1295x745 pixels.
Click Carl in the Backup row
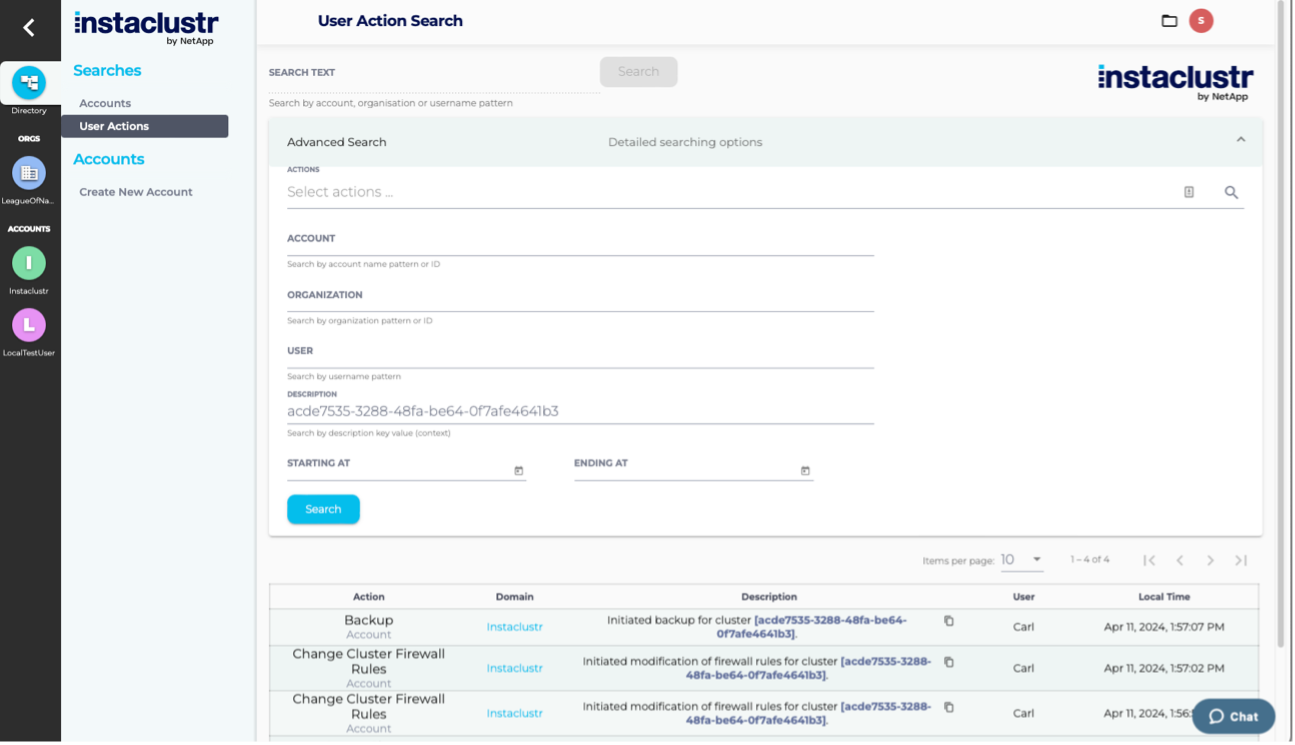tap(1023, 627)
